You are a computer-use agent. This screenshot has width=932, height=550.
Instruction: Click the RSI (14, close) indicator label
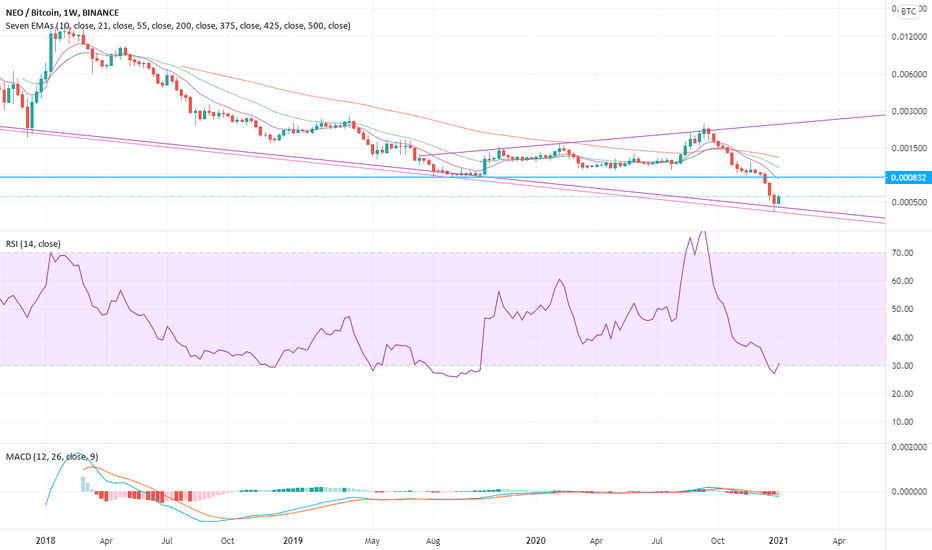[33, 244]
